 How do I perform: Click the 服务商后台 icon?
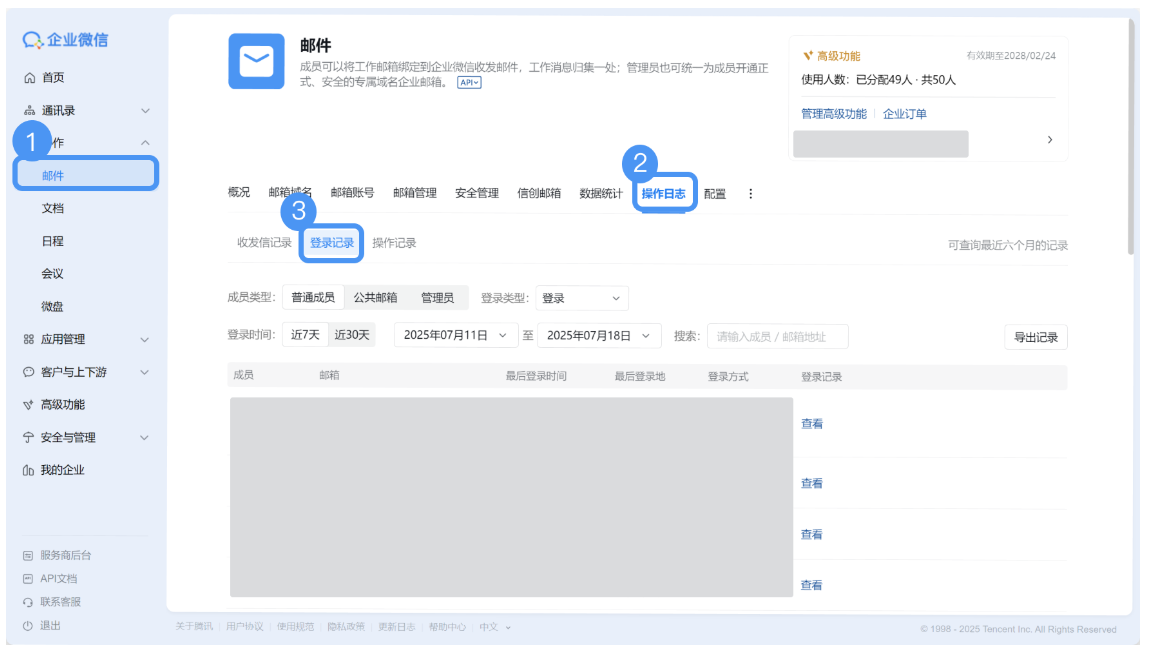pos(28,556)
